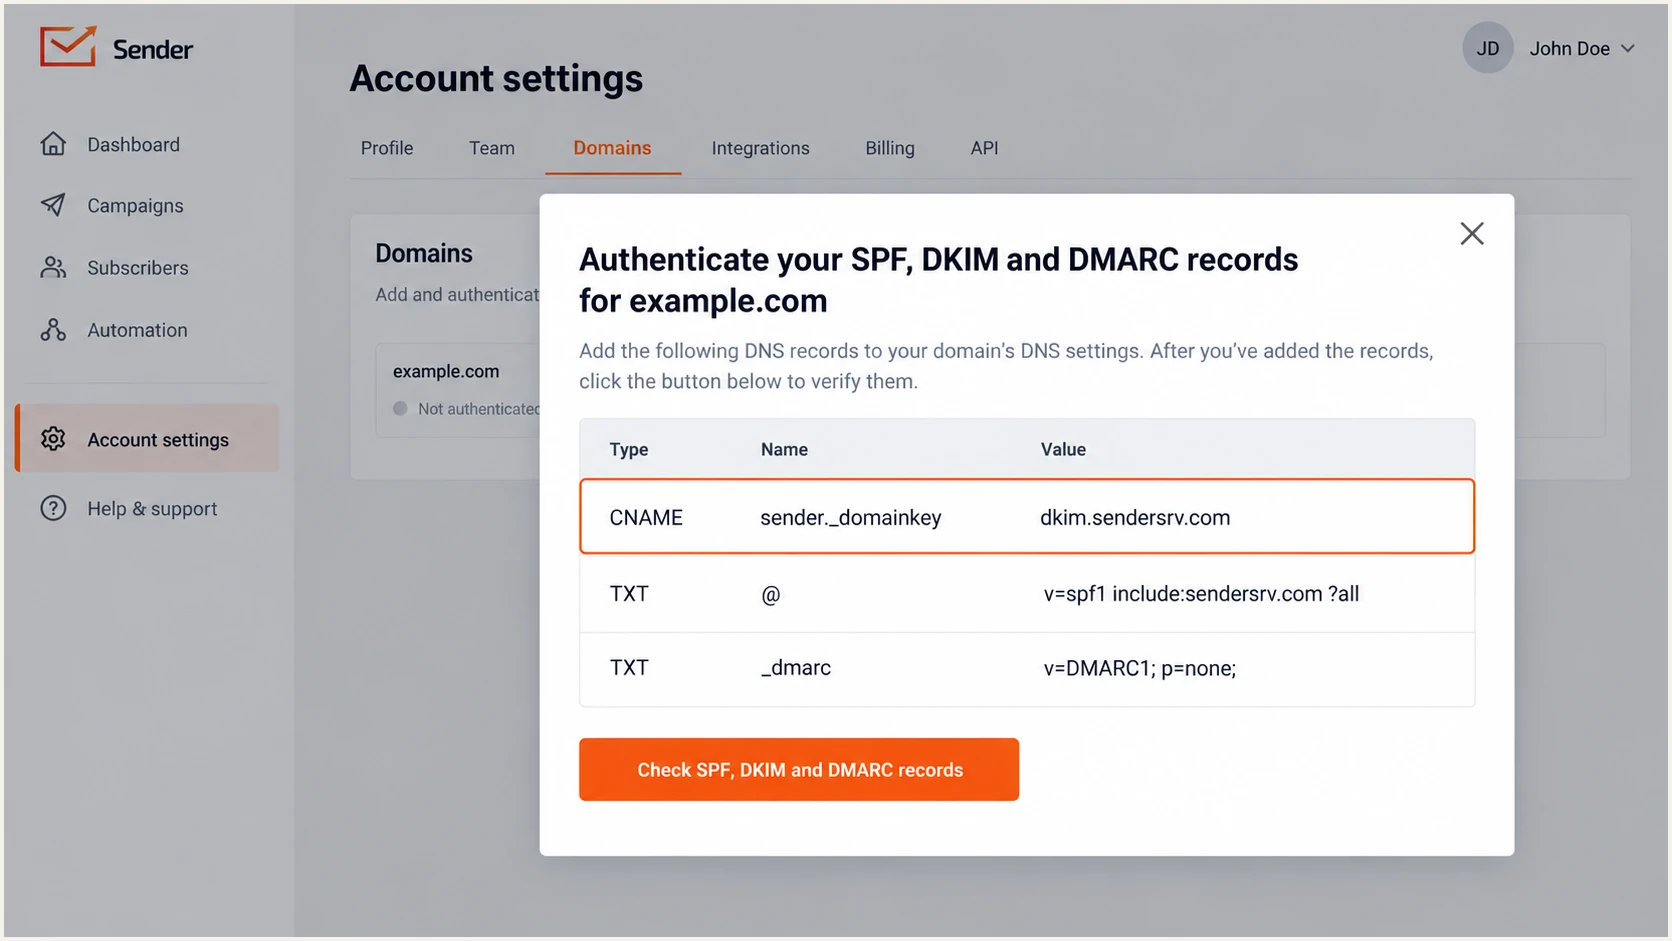Switch to the API tab

(984, 148)
